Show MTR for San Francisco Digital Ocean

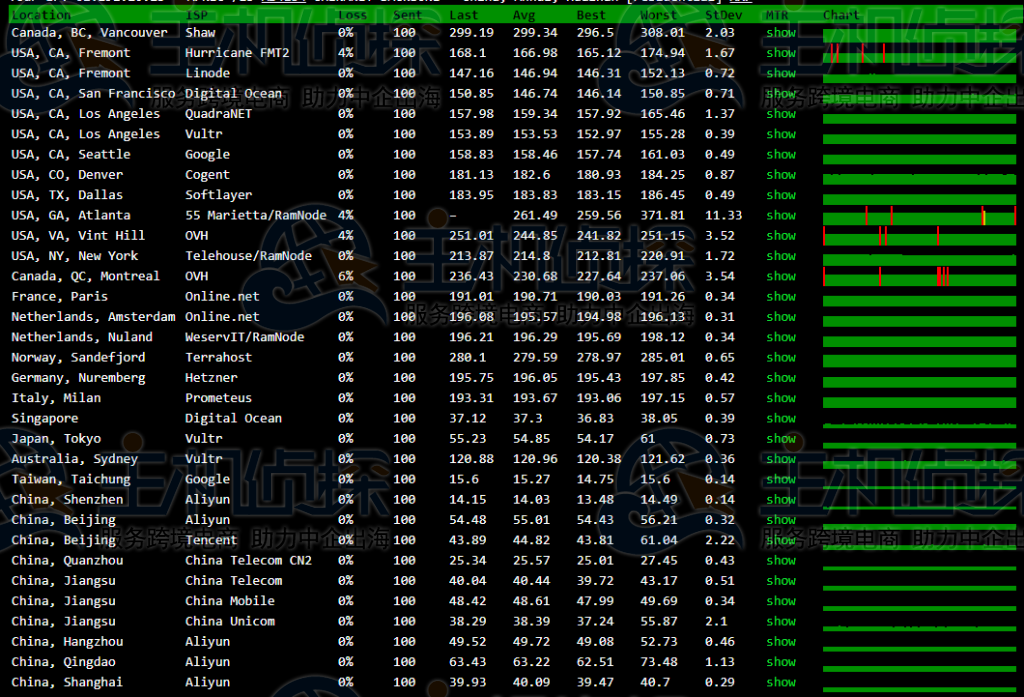(x=781, y=94)
